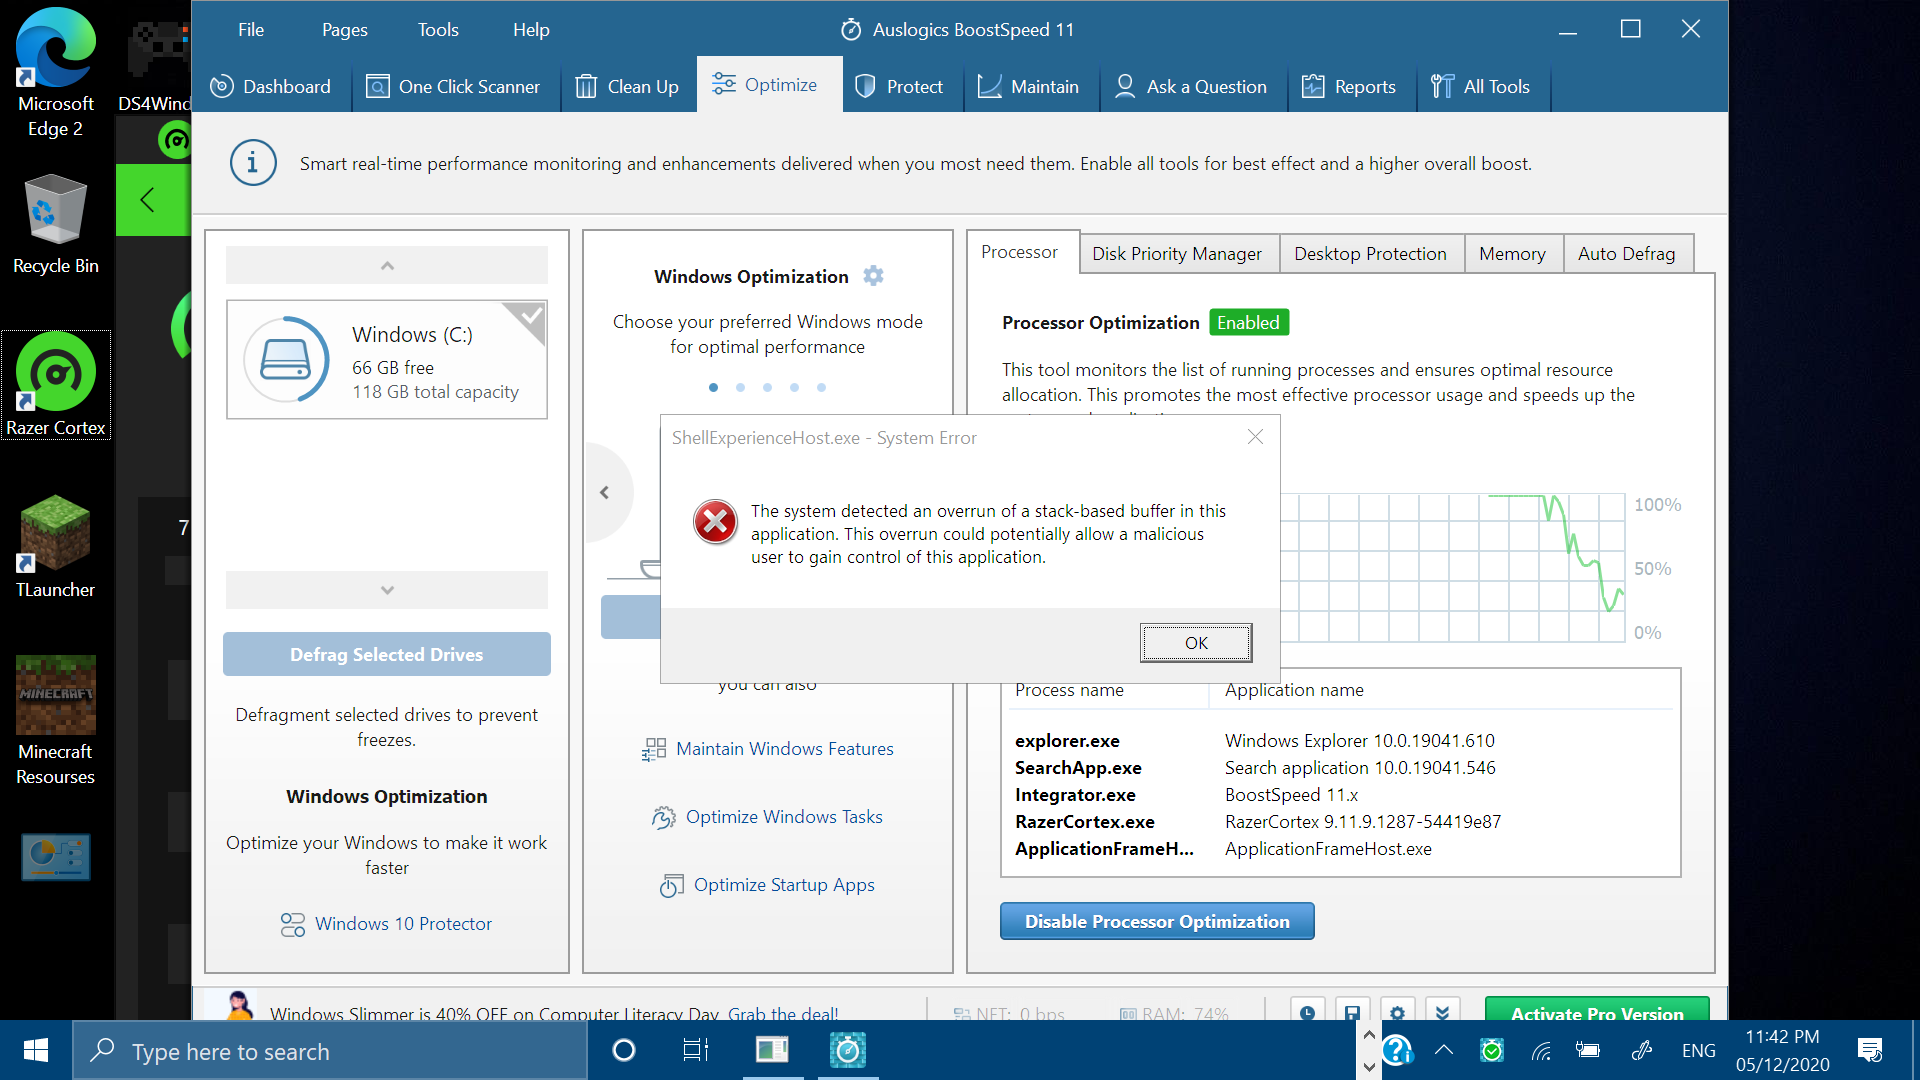The image size is (1920, 1080).
Task: Click Defrag Selected Drives button
Action: point(387,654)
